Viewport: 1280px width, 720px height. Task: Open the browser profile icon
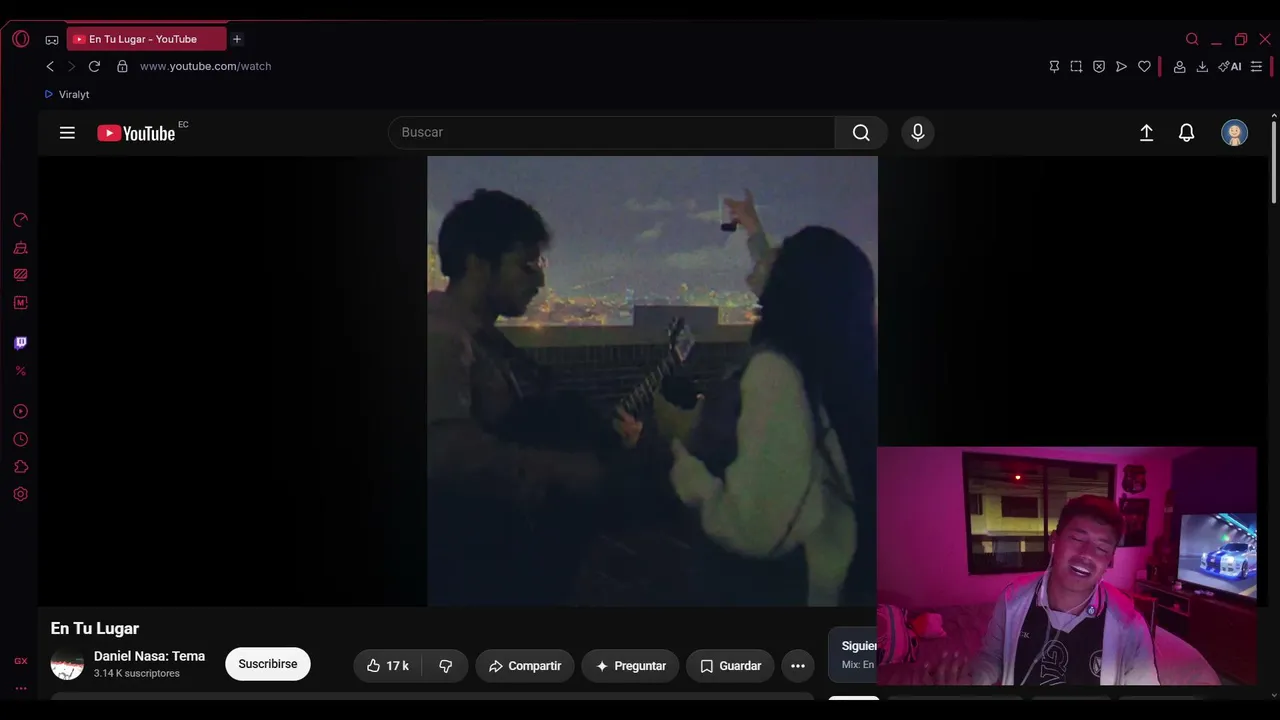[x=1180, y=66]
